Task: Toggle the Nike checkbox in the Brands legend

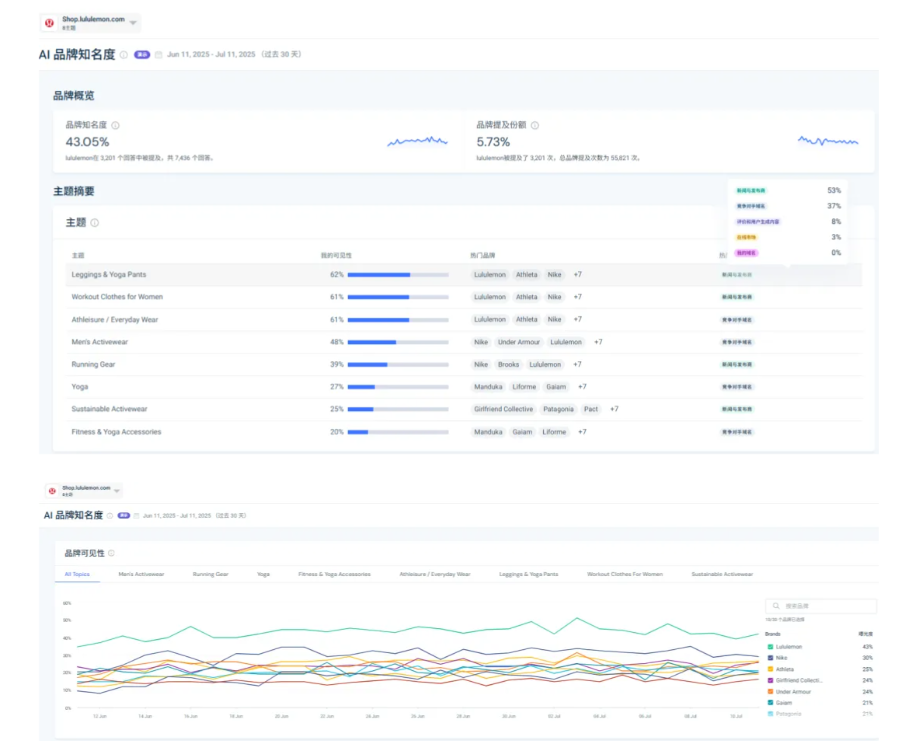Action: click(770, 658)
